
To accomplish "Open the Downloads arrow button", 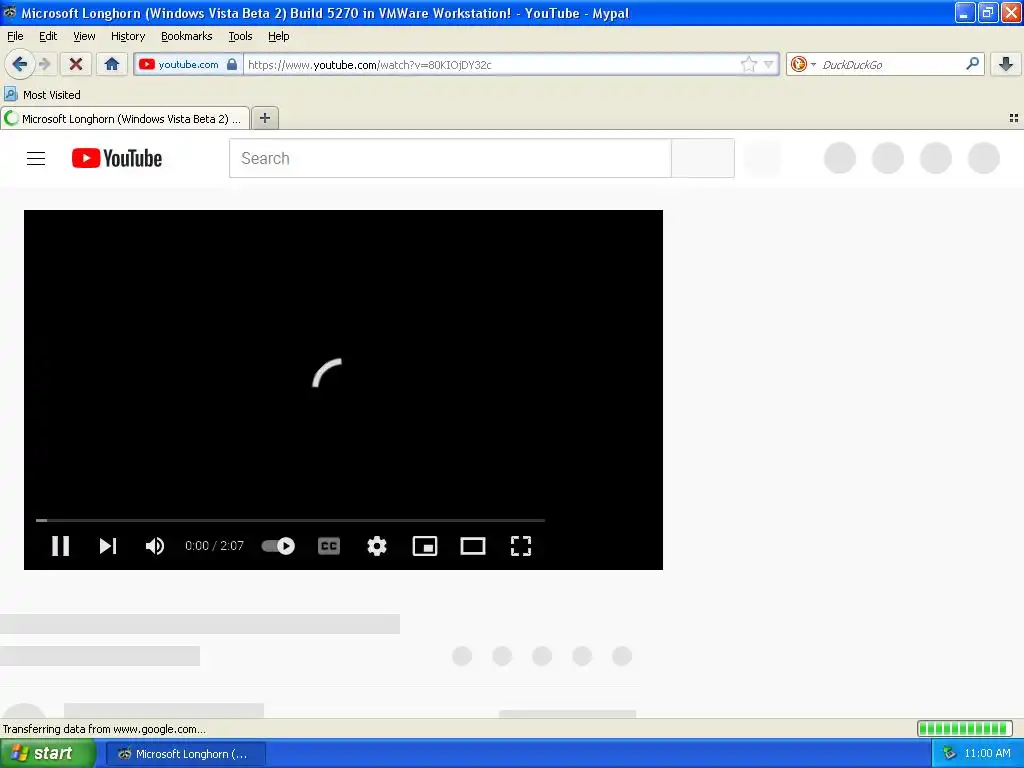I will pyautogui.click(x=1006, y=64).
